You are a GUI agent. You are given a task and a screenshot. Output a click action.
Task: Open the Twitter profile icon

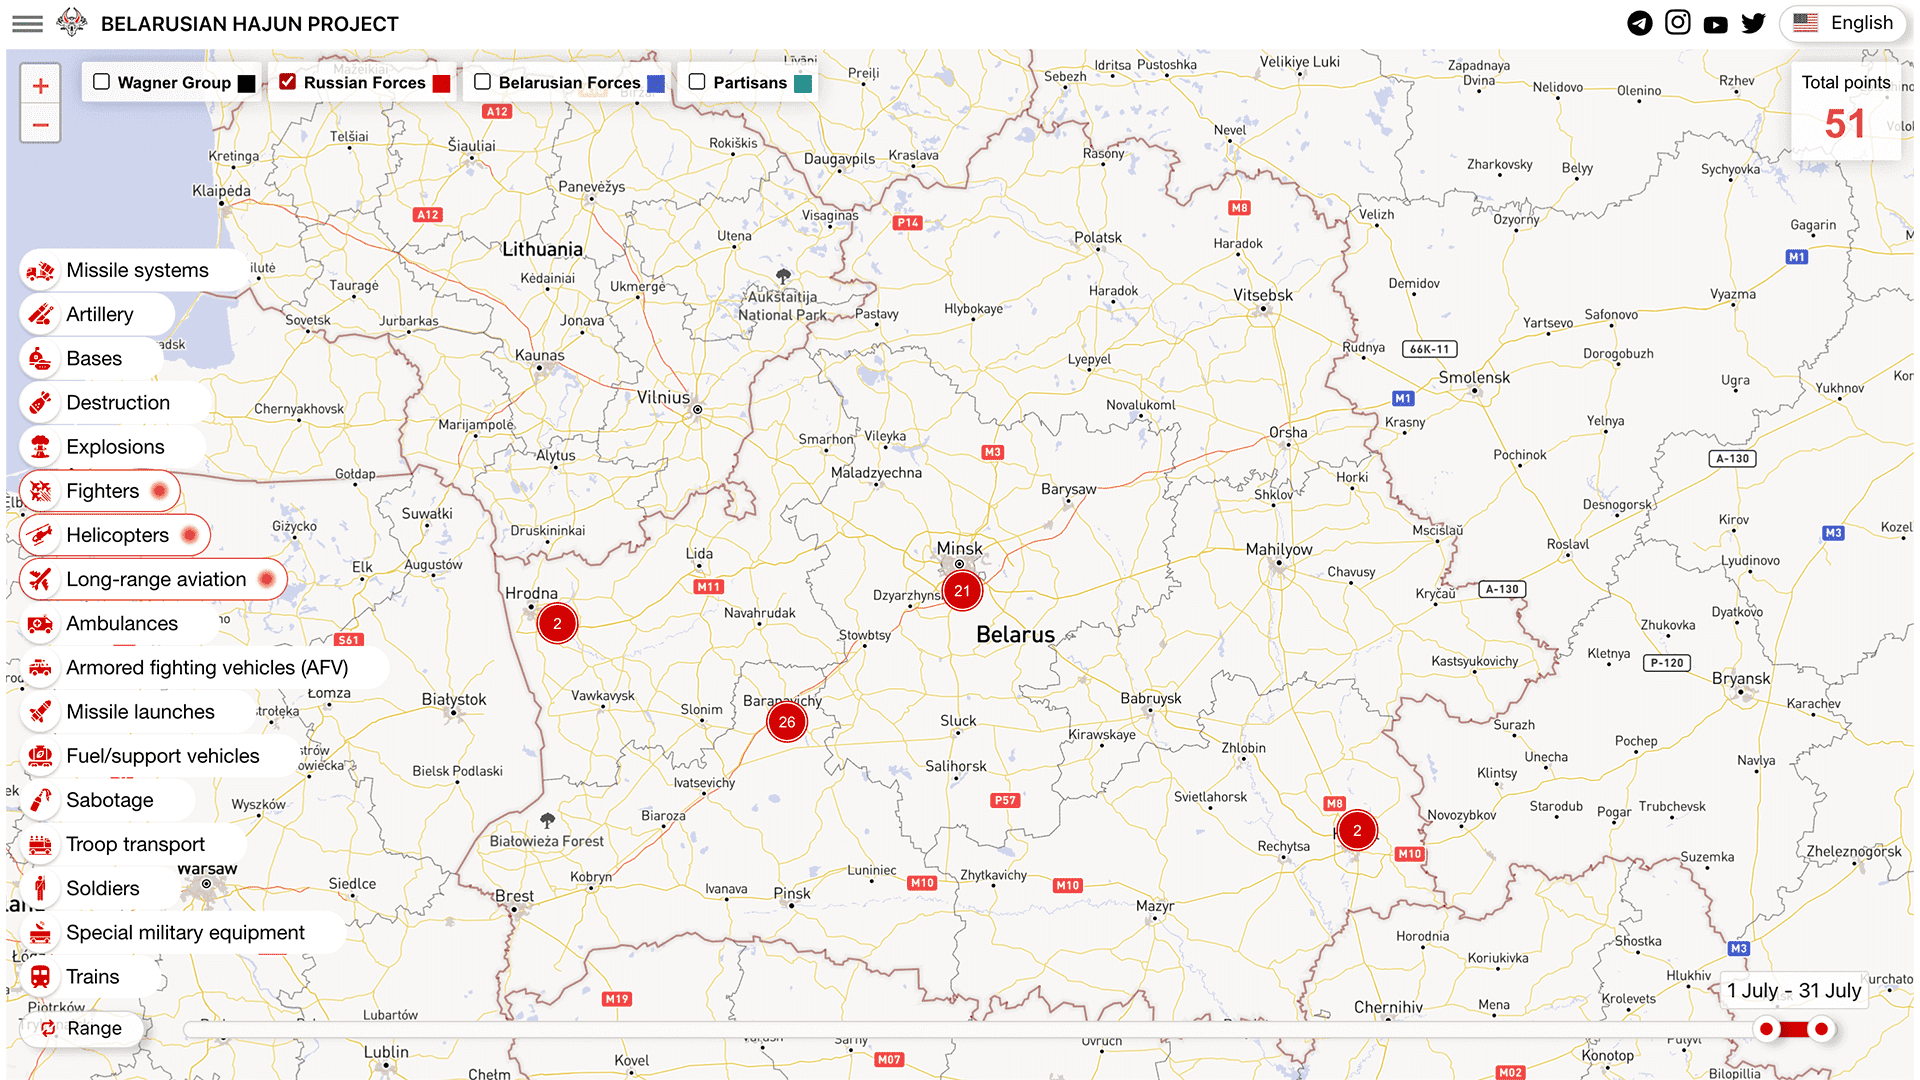1754,23
